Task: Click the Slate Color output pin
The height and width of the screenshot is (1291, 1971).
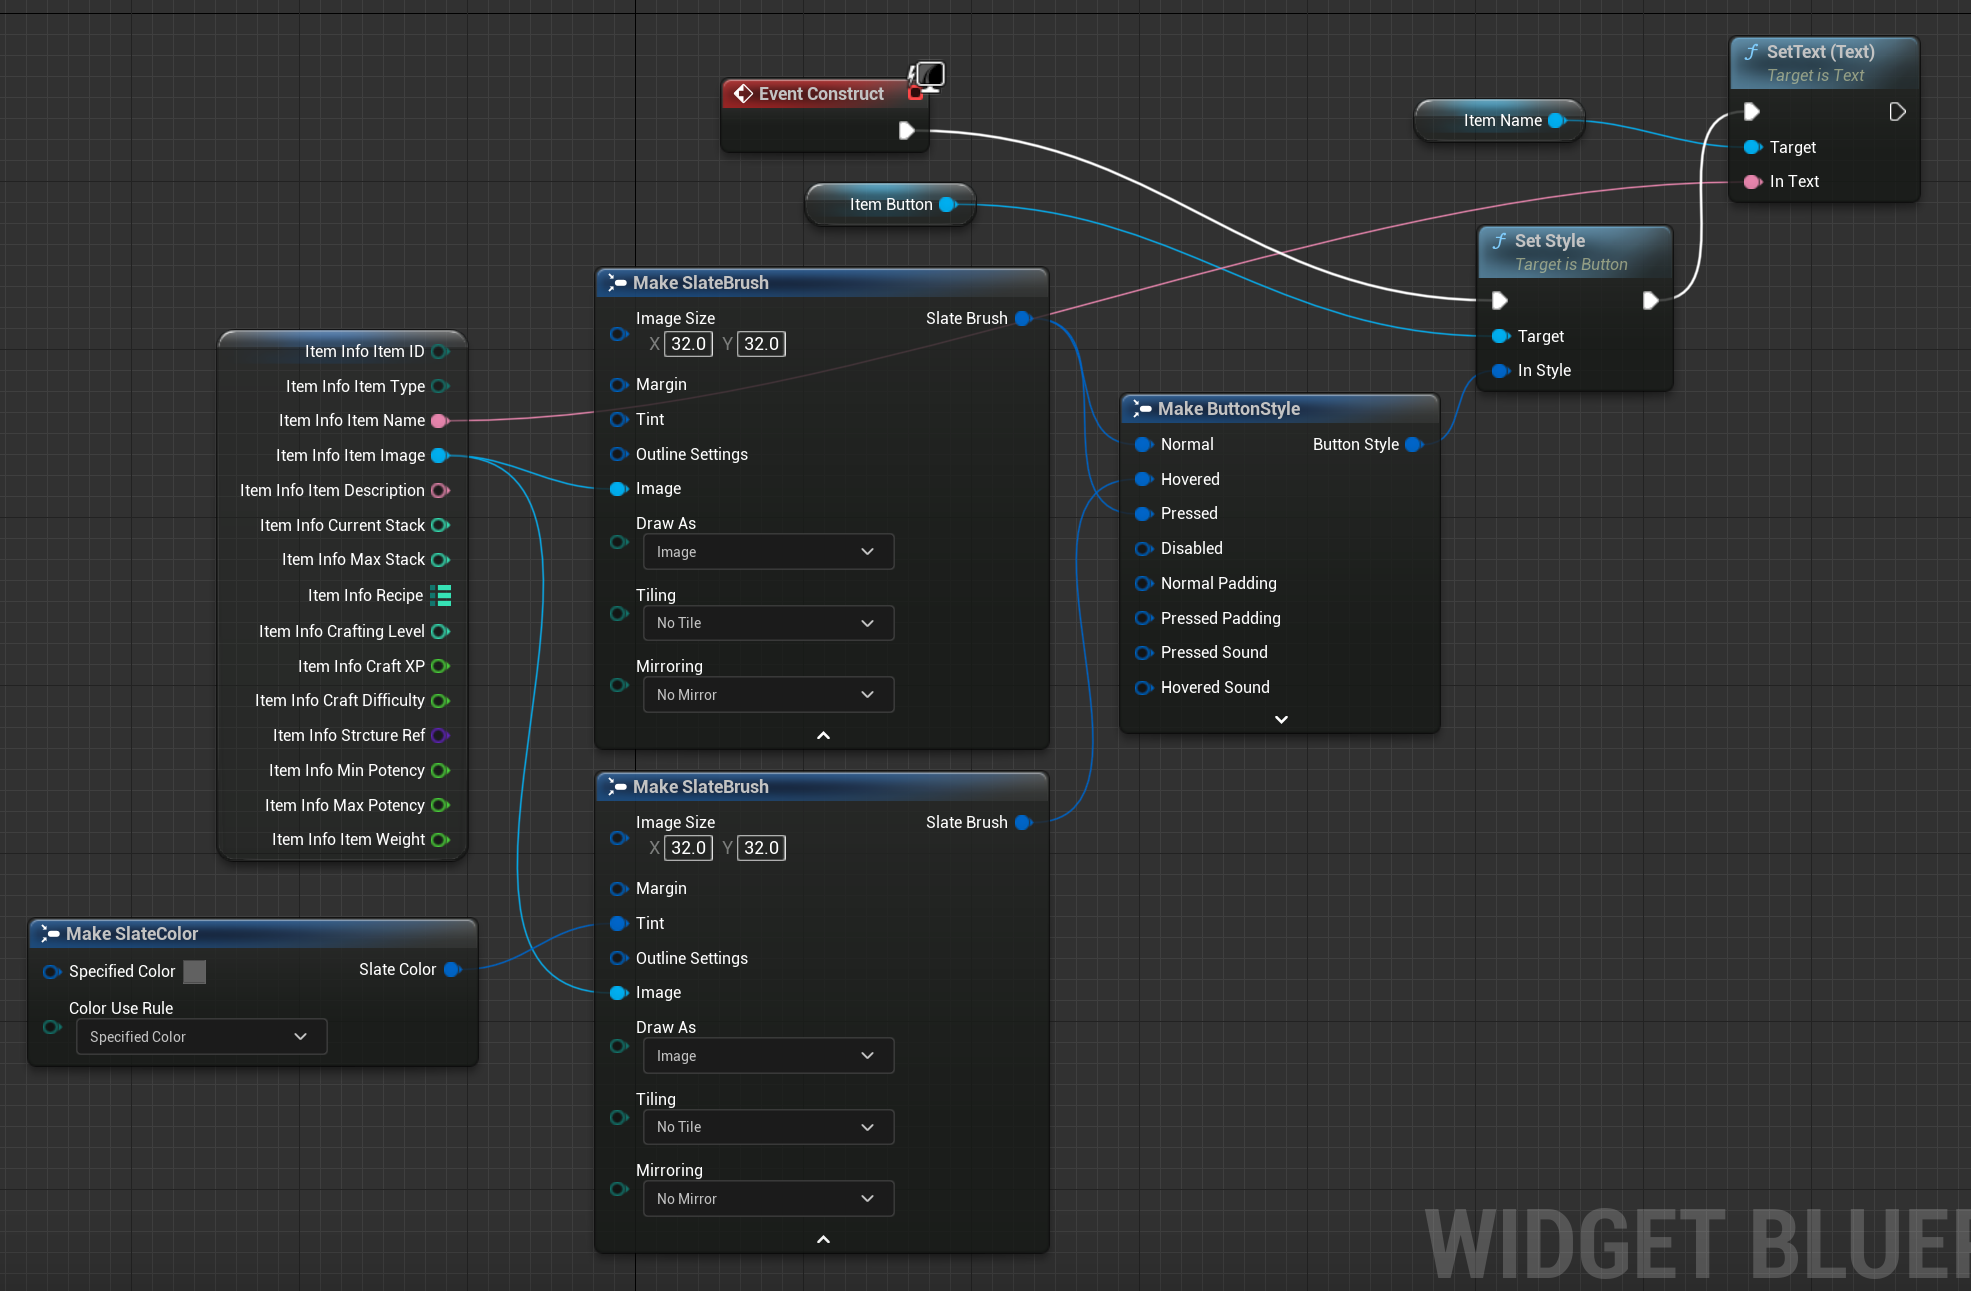Action: (452, 969)
